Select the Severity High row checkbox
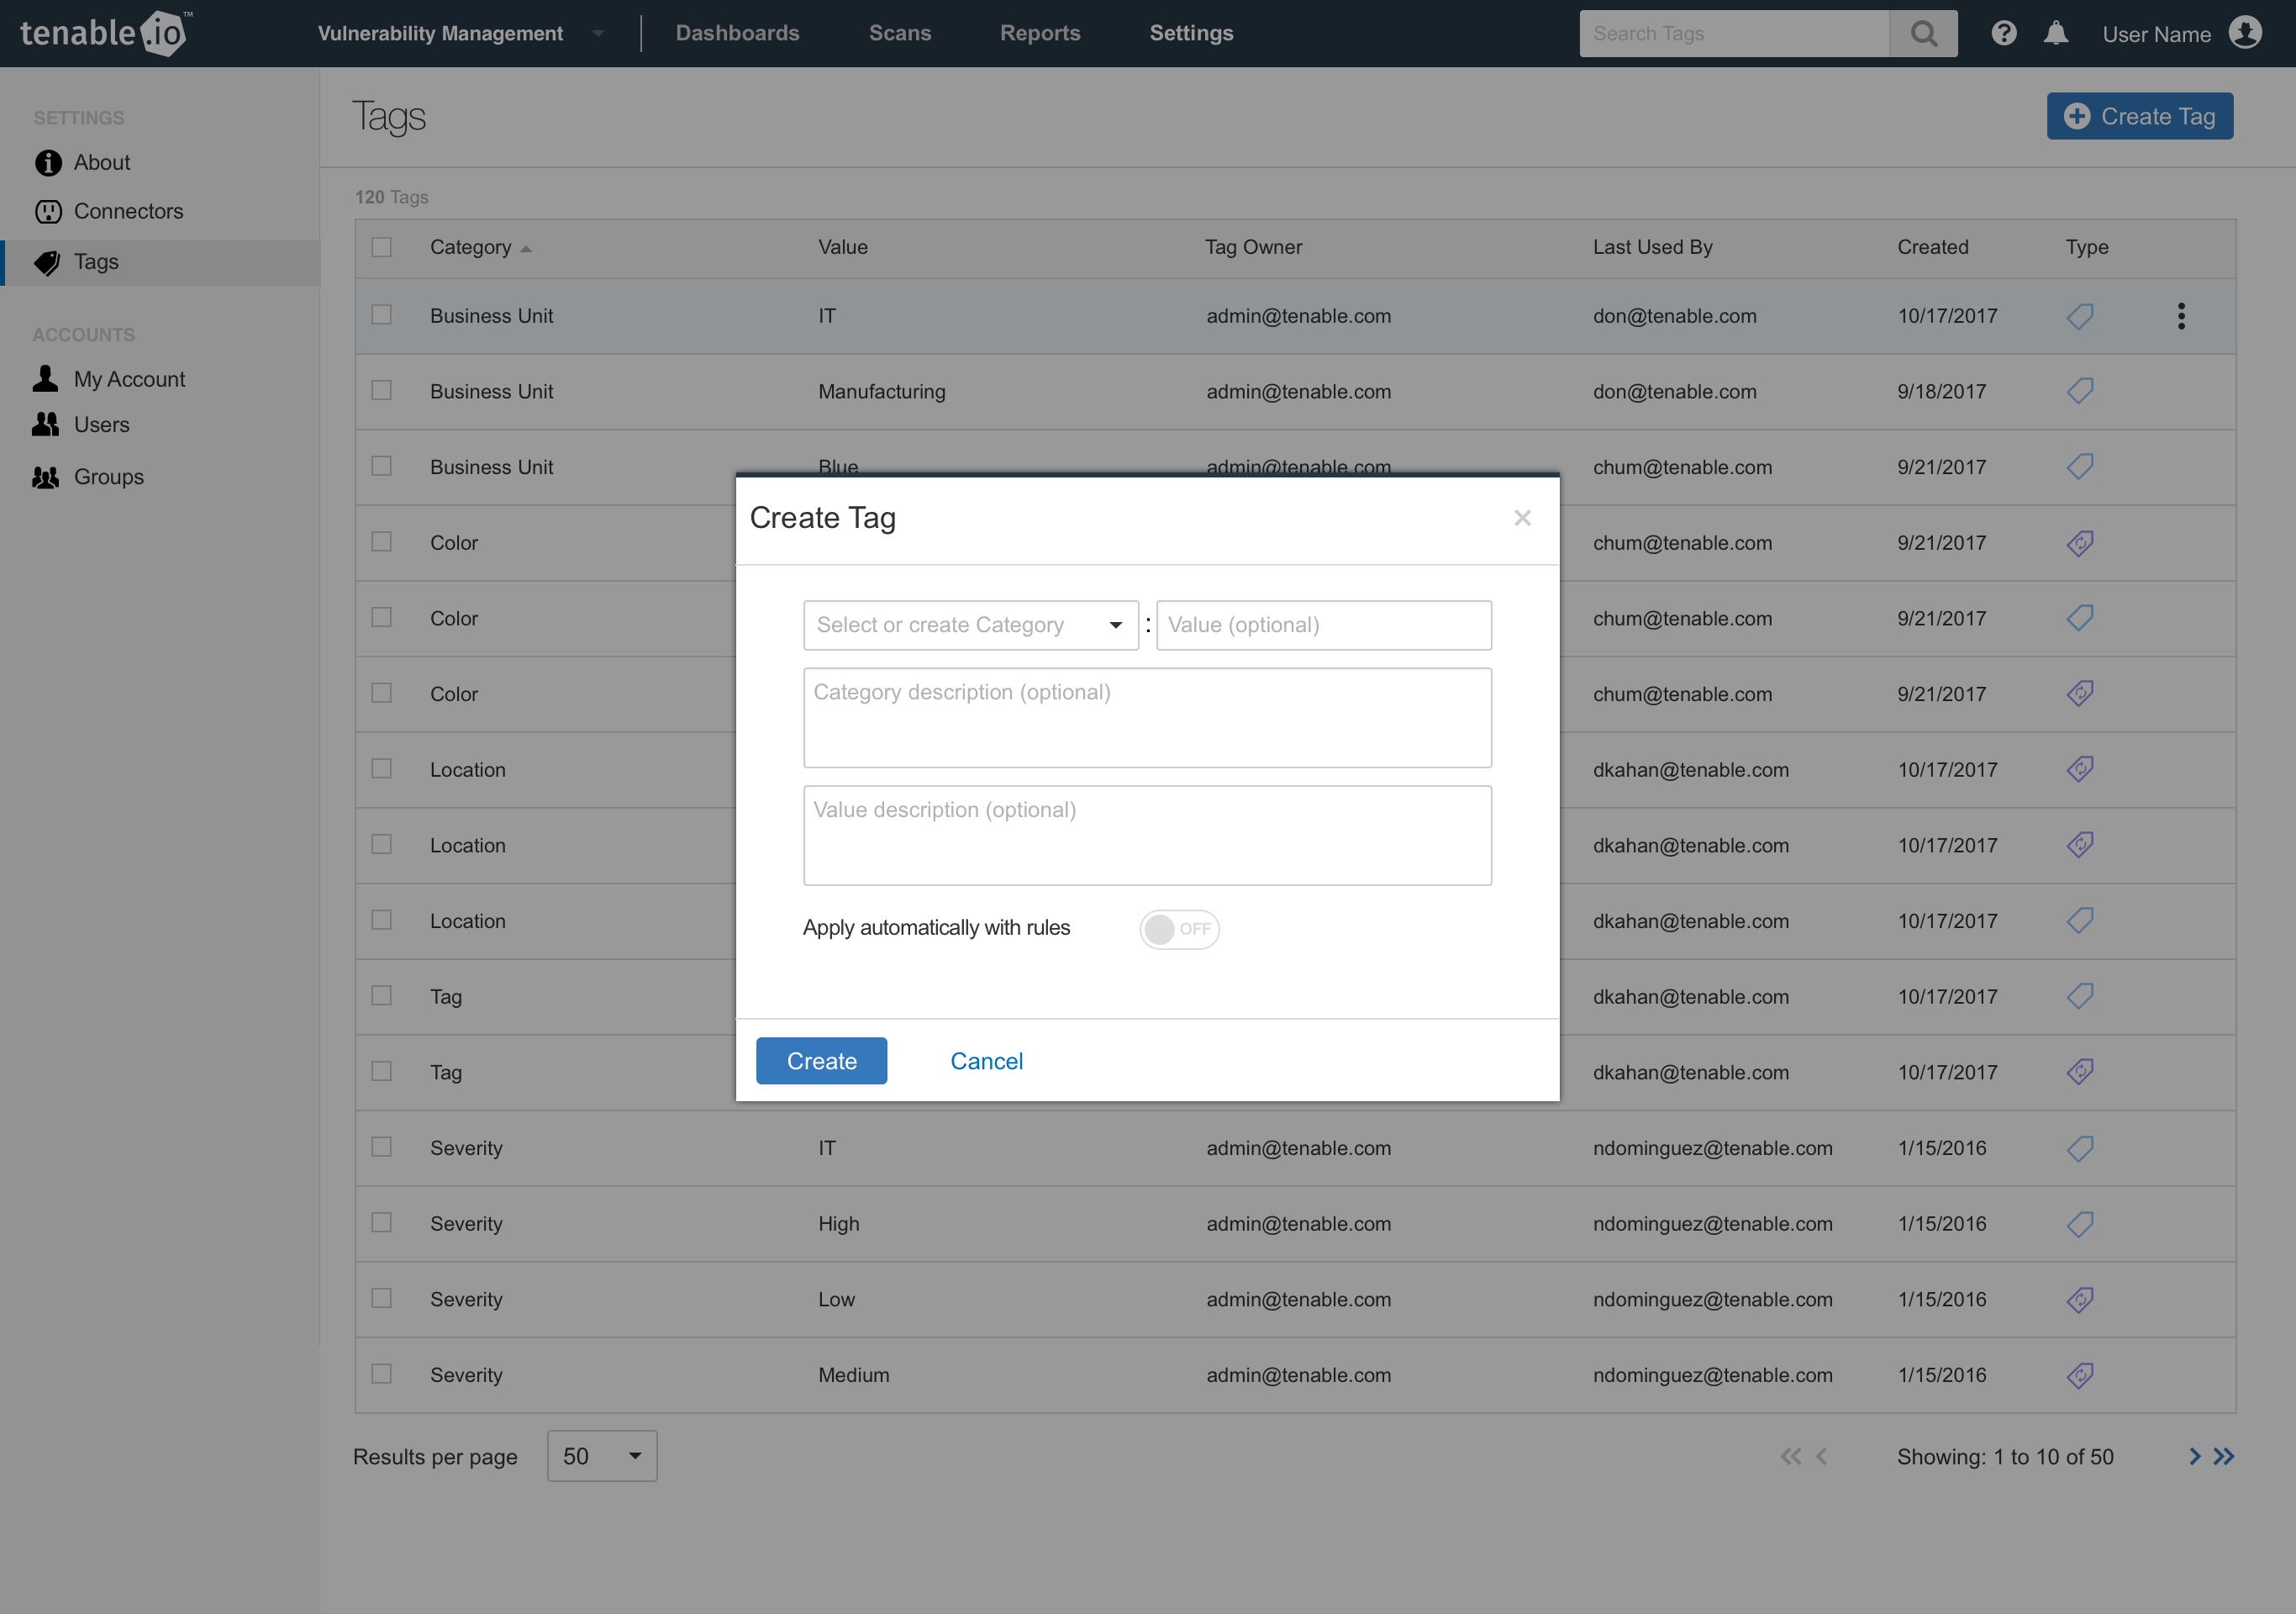 (x=382, y=1222)
